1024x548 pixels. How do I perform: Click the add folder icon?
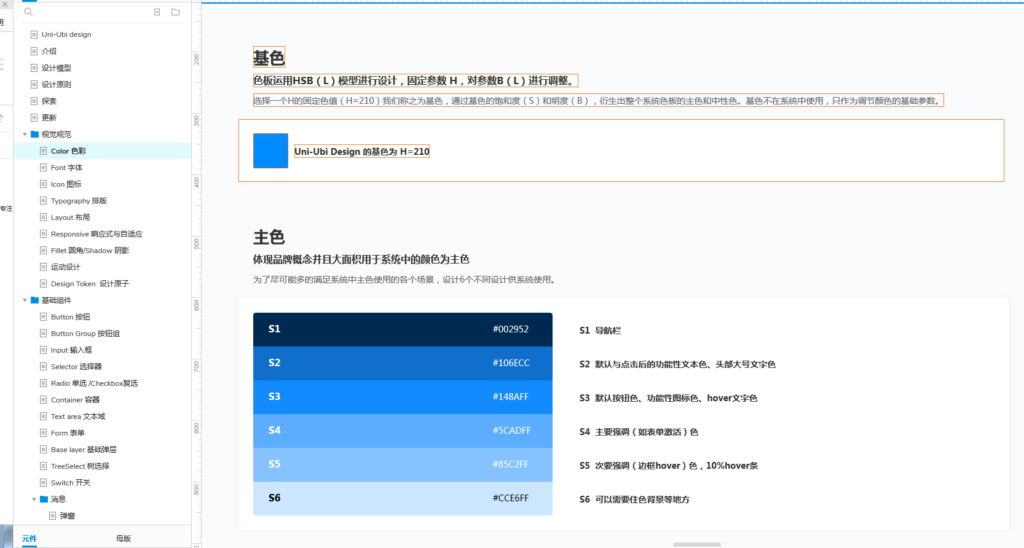click(175, 12)
